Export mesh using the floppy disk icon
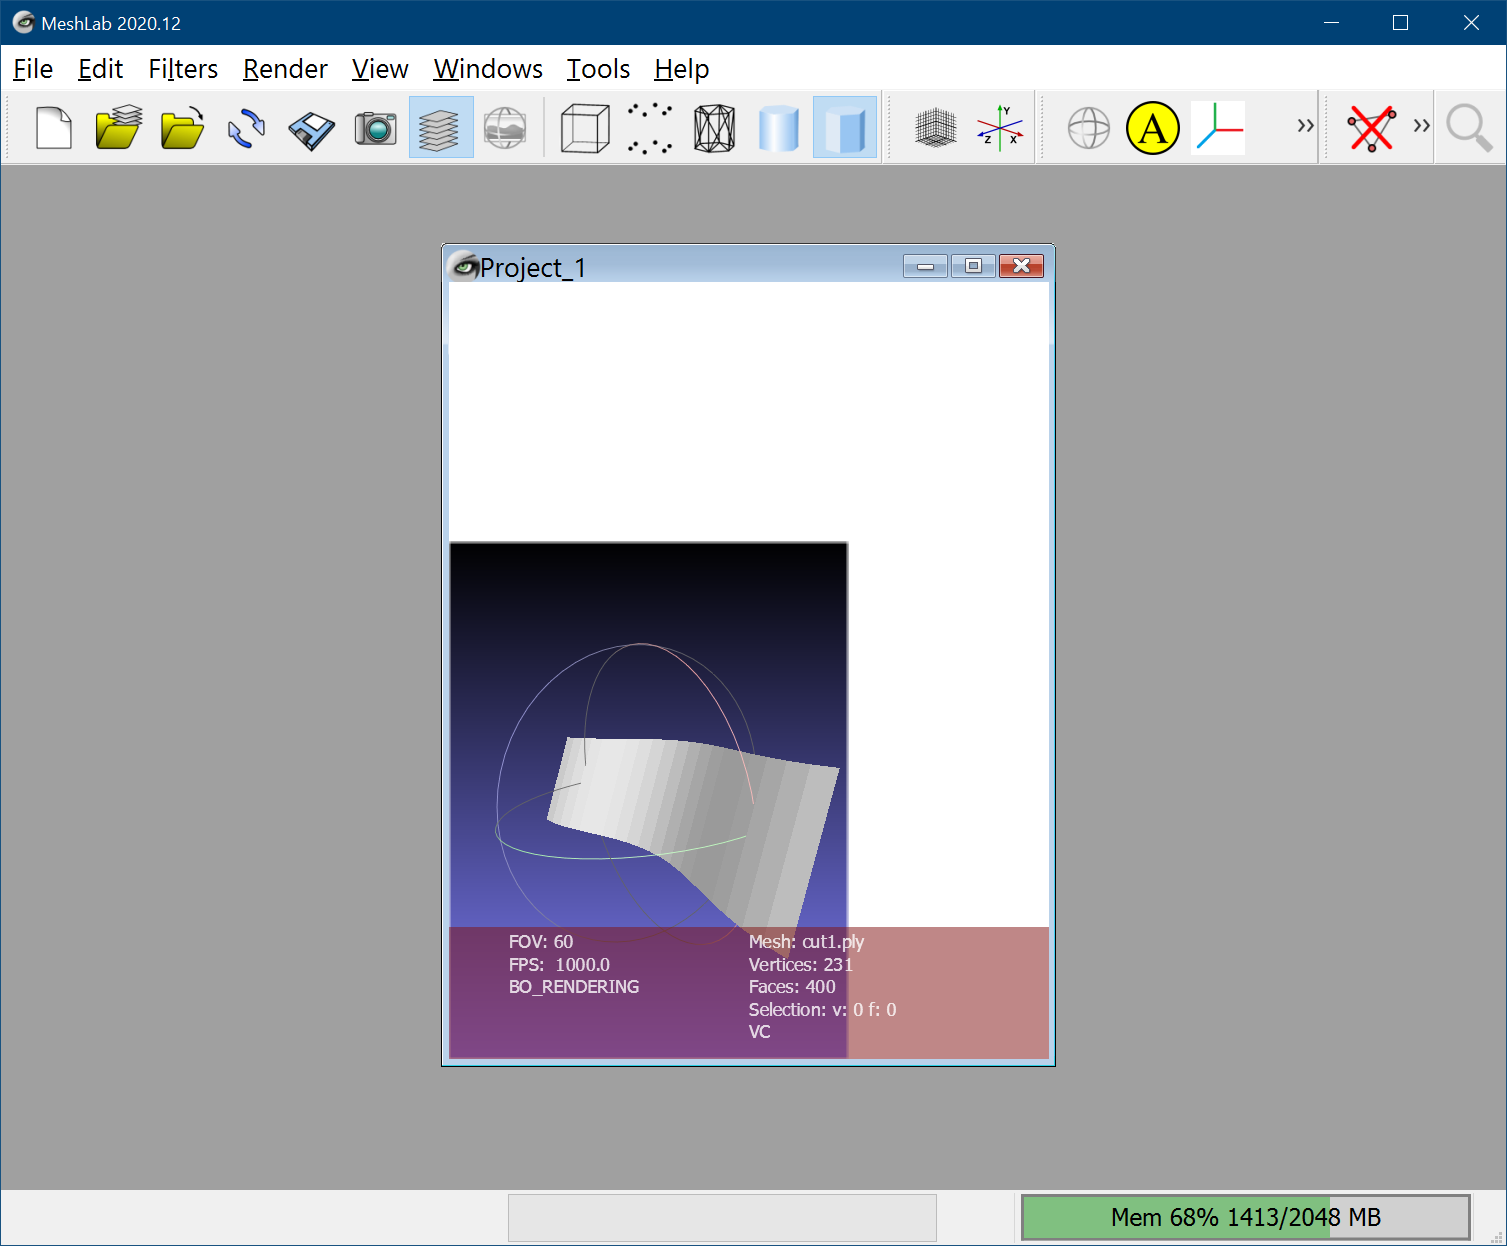Viewport: 1507px width, 1246px height. 311,129
